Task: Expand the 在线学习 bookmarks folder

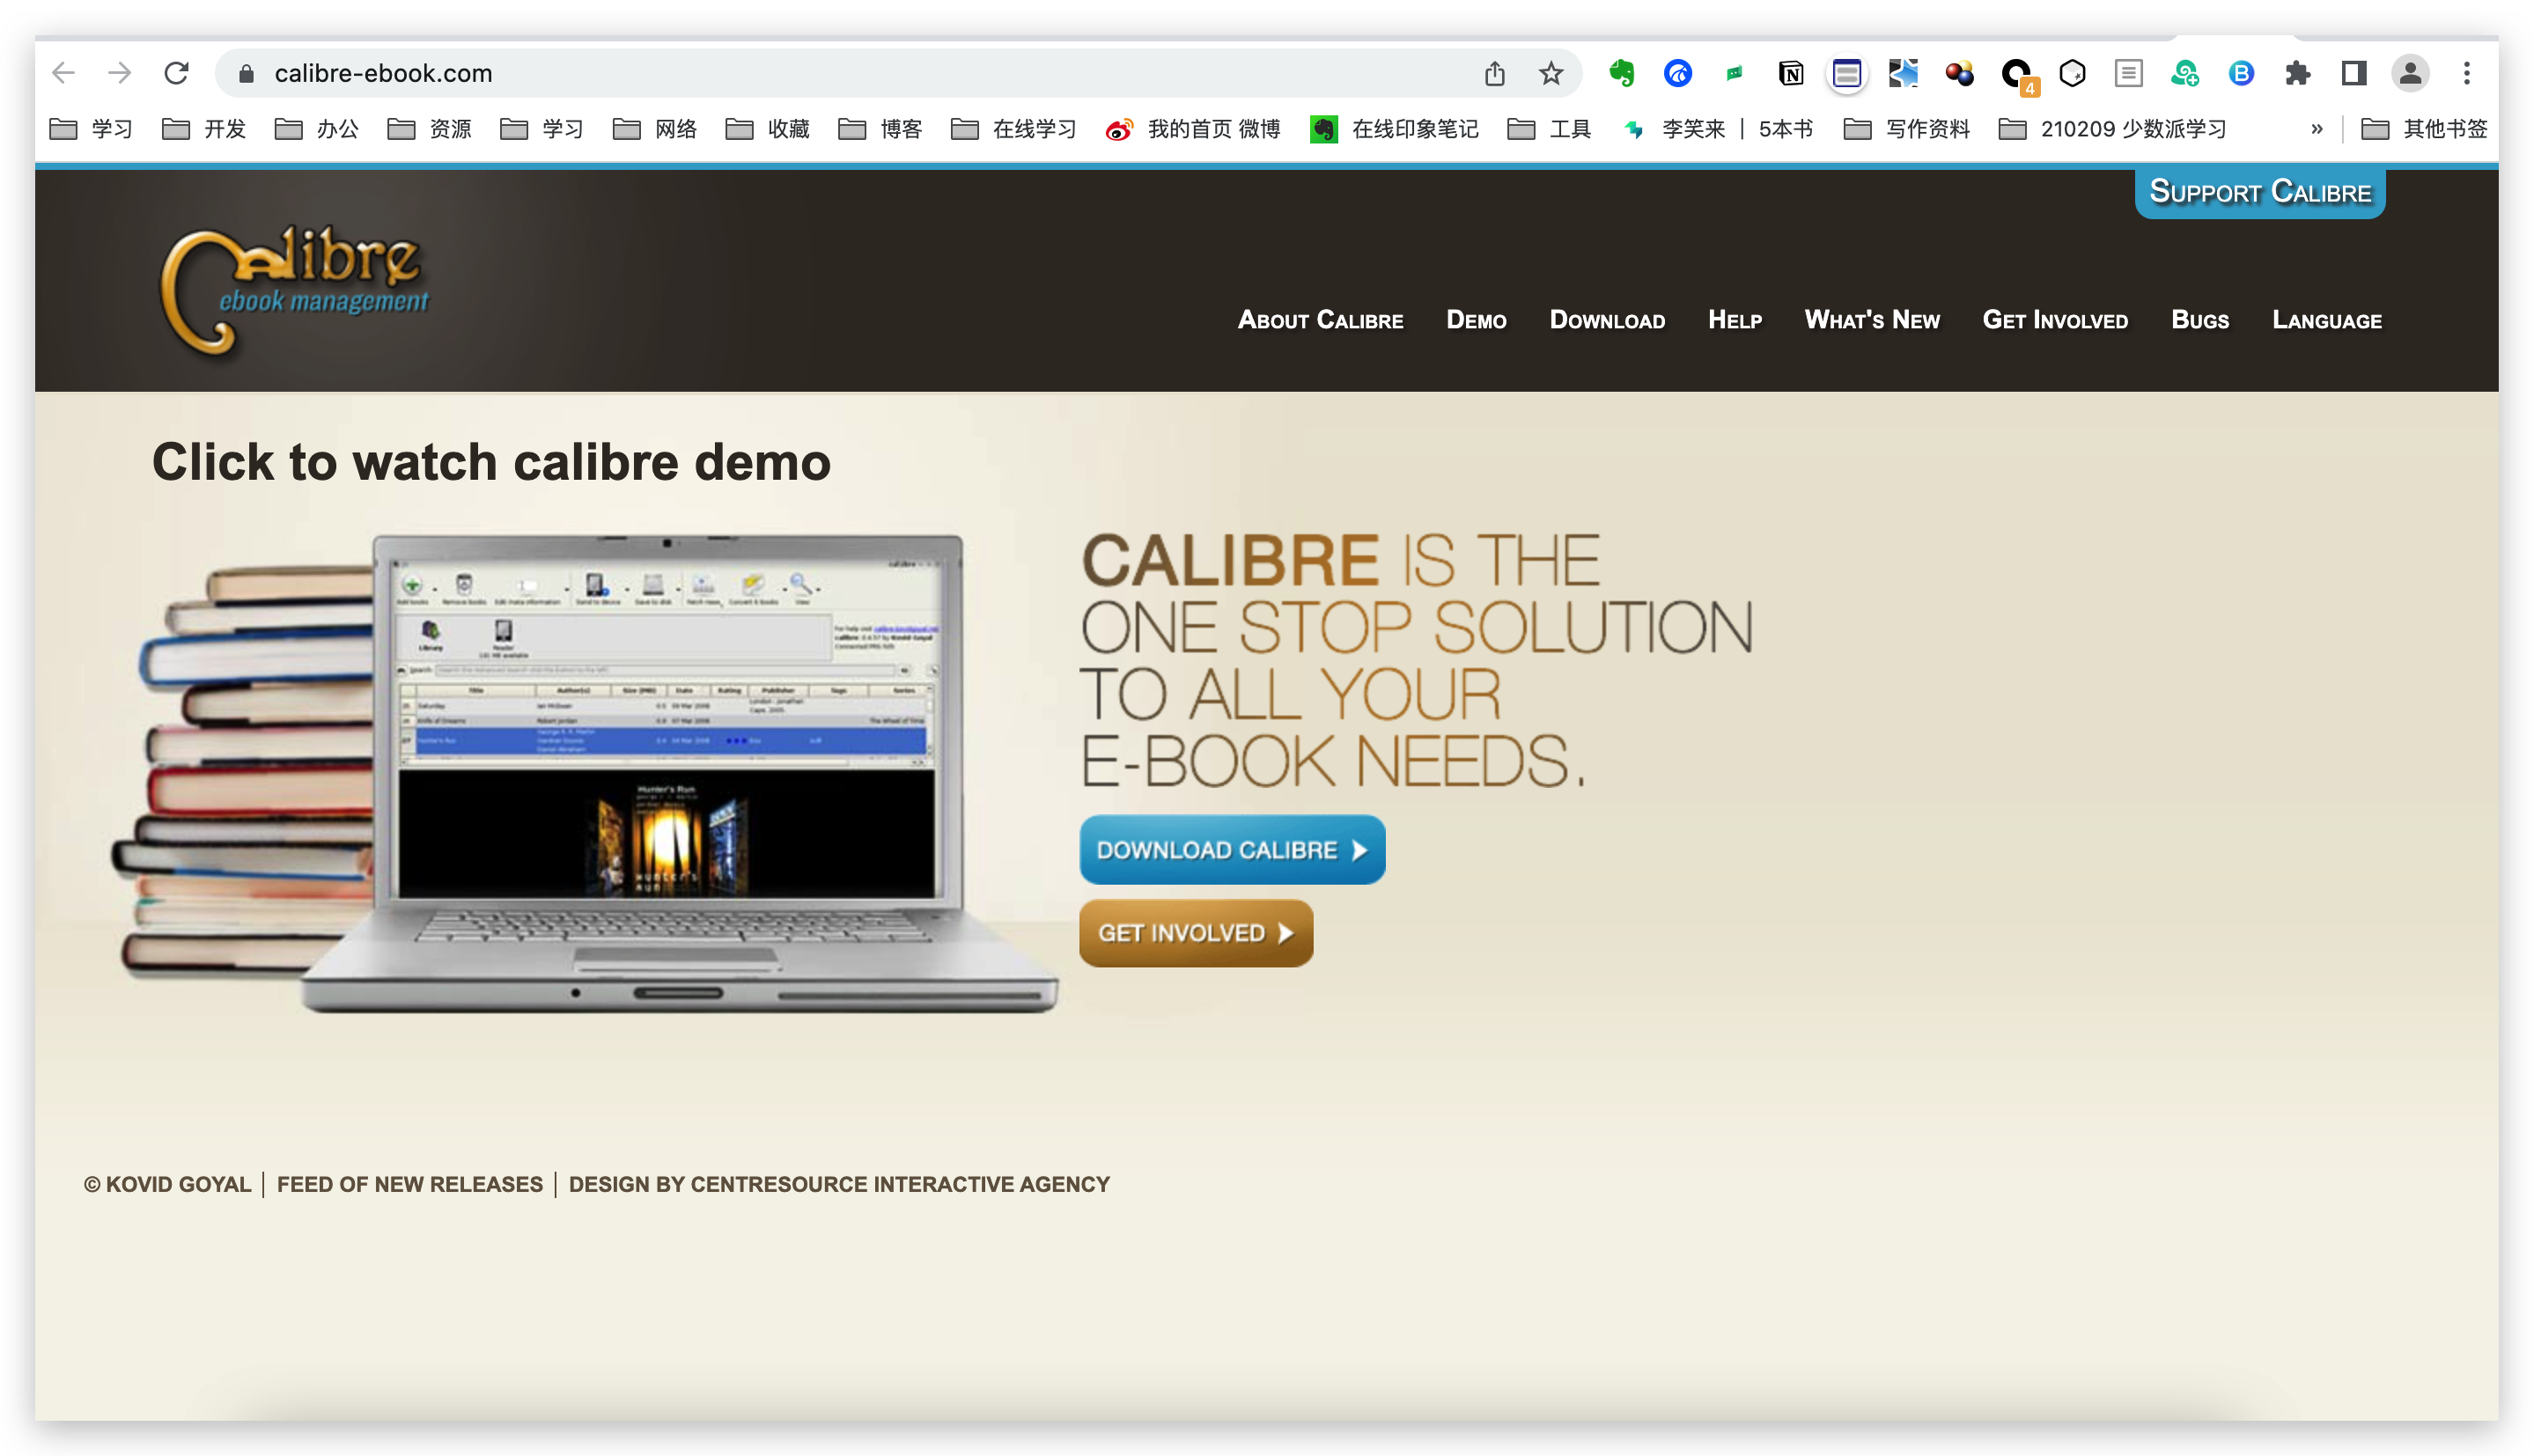Action: coord(1013,129)
